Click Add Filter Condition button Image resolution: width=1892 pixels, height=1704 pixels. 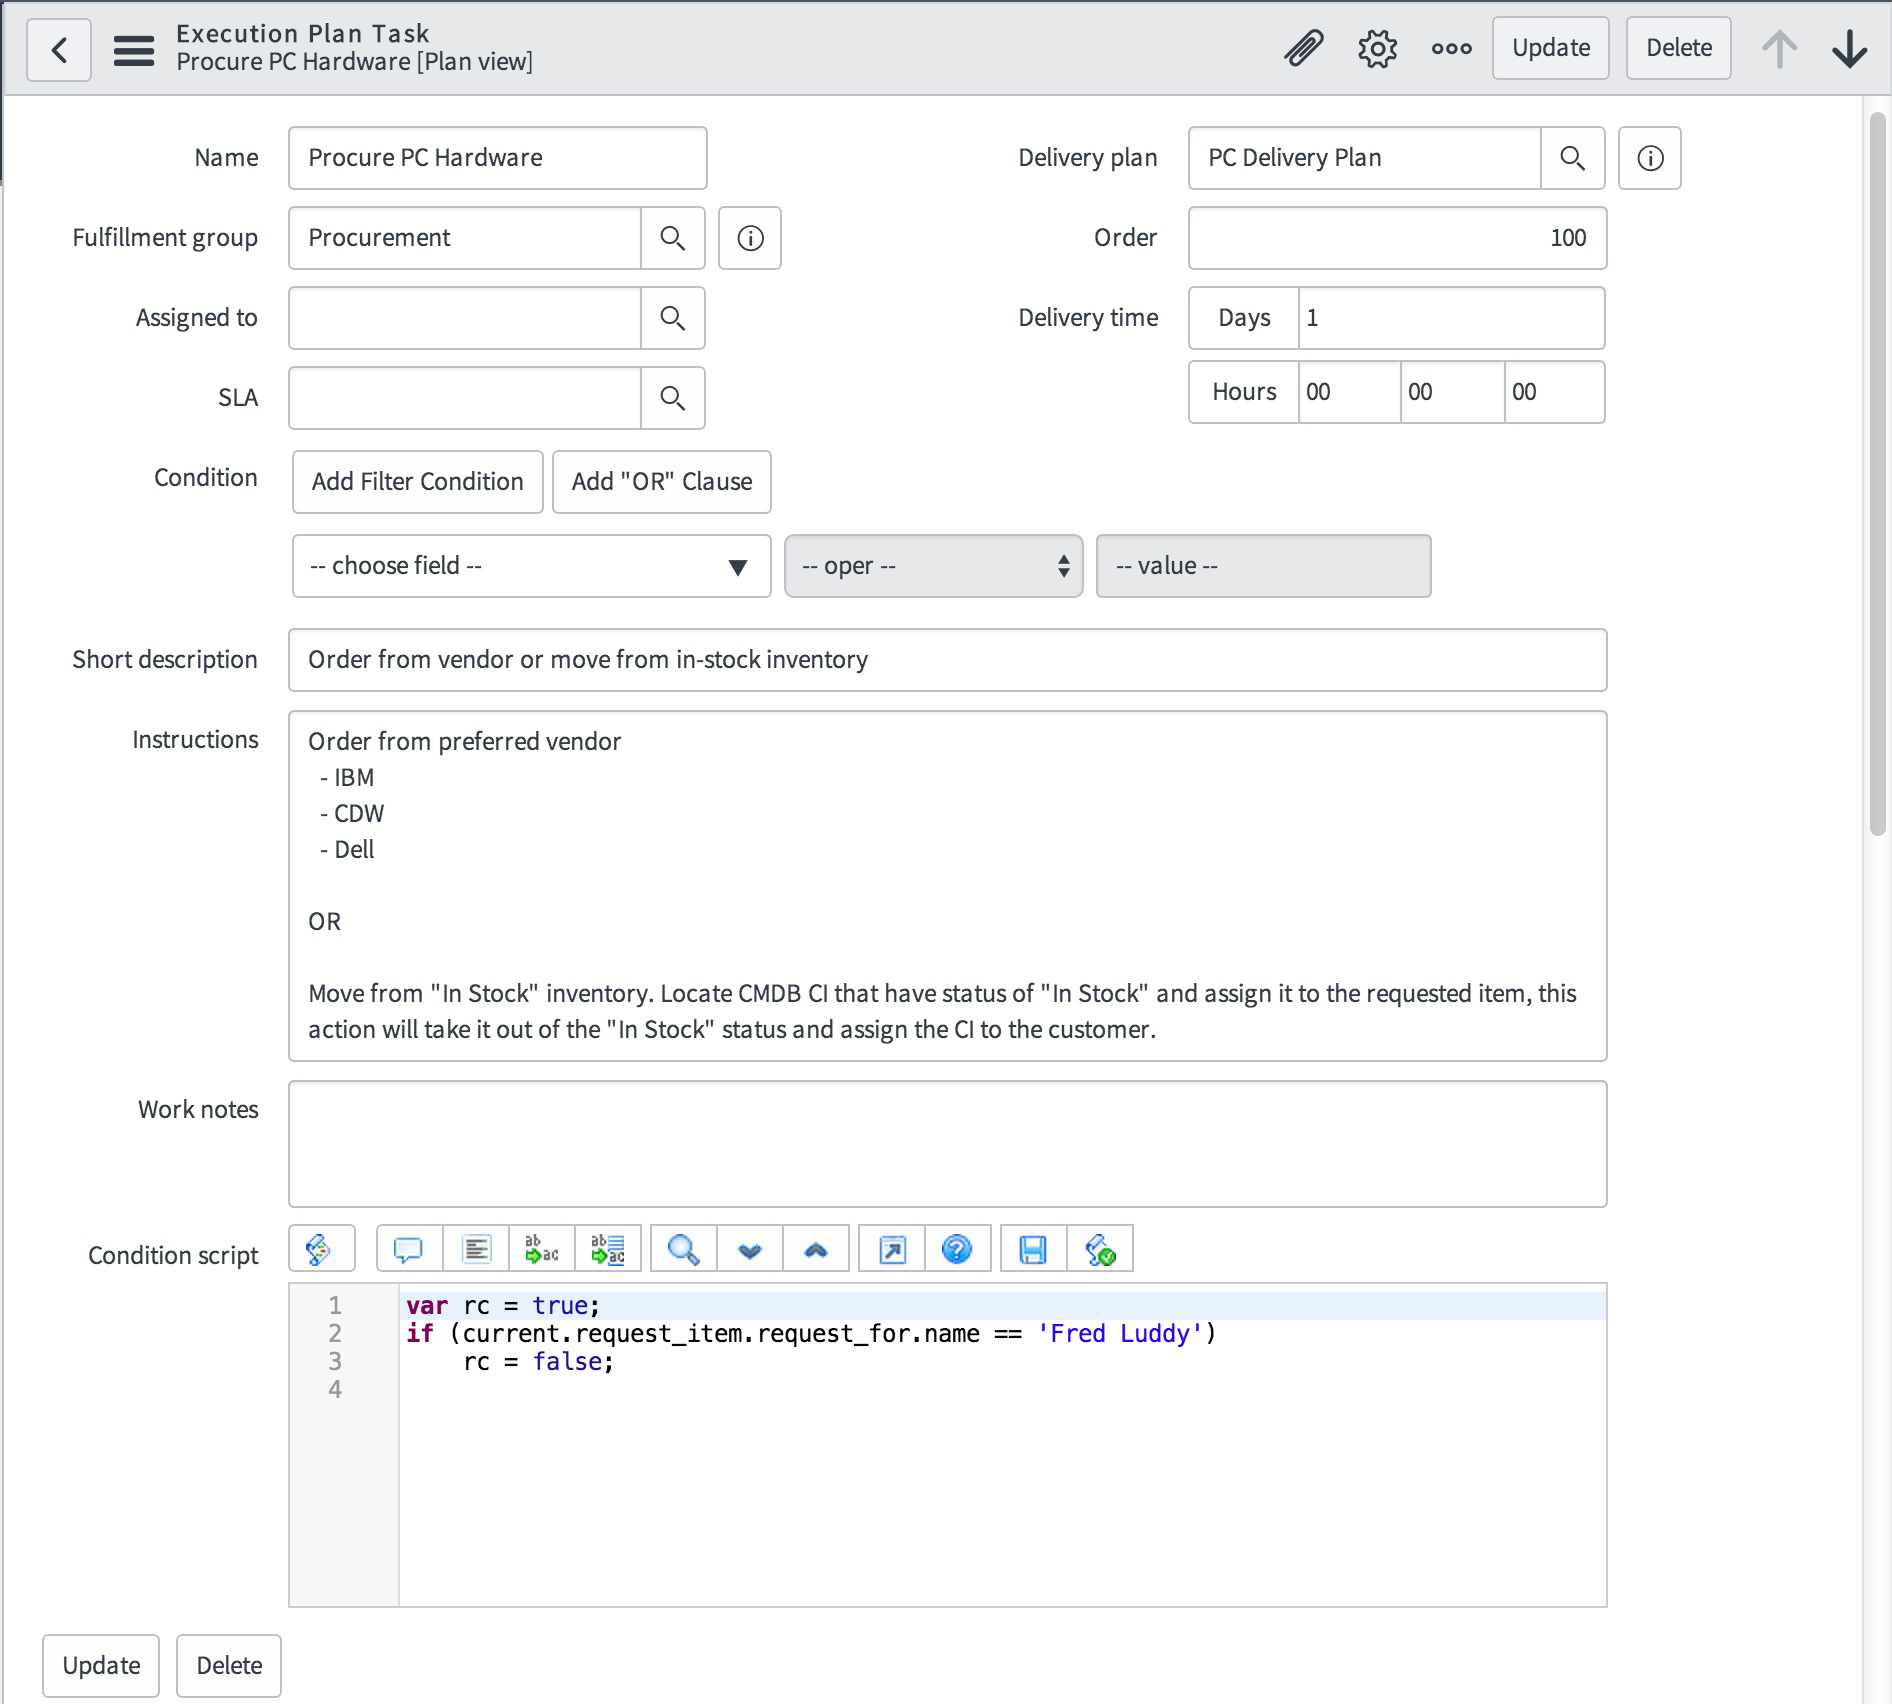click(x=418, y=482)
